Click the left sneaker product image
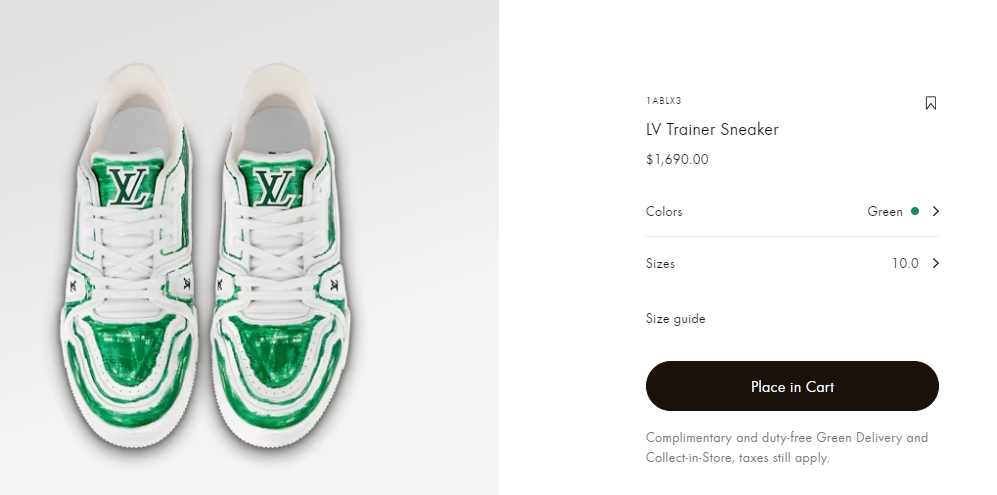This screenshot has width=997, height=495. [x=130, y=270]
